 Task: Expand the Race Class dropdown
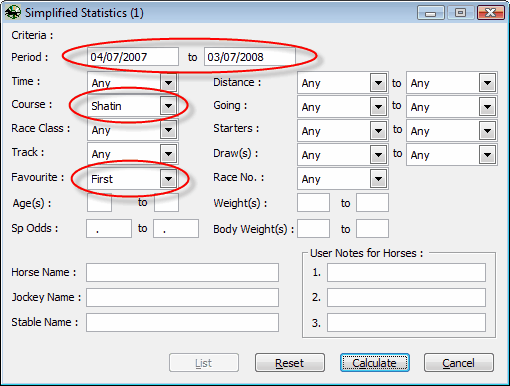133,130
